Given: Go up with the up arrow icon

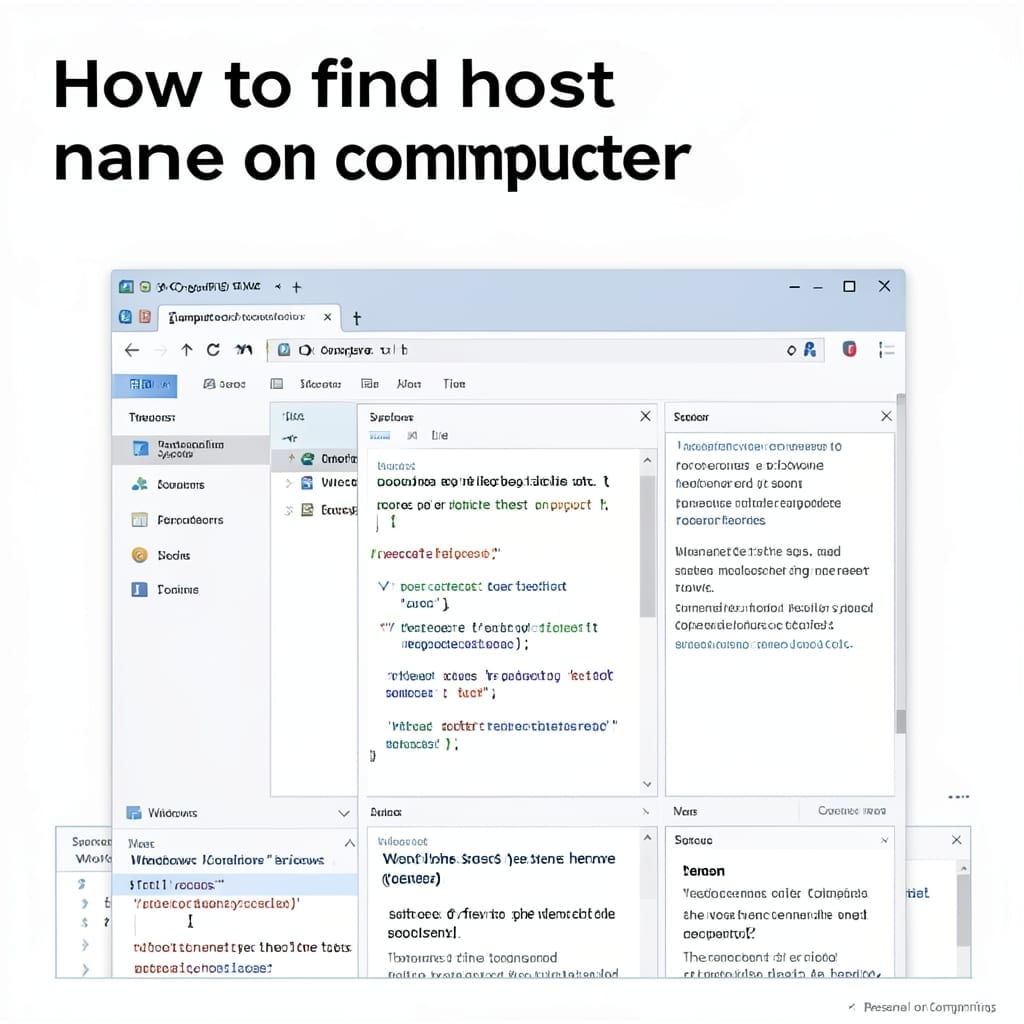Looking at the screenshot, I should click(187, 350).
